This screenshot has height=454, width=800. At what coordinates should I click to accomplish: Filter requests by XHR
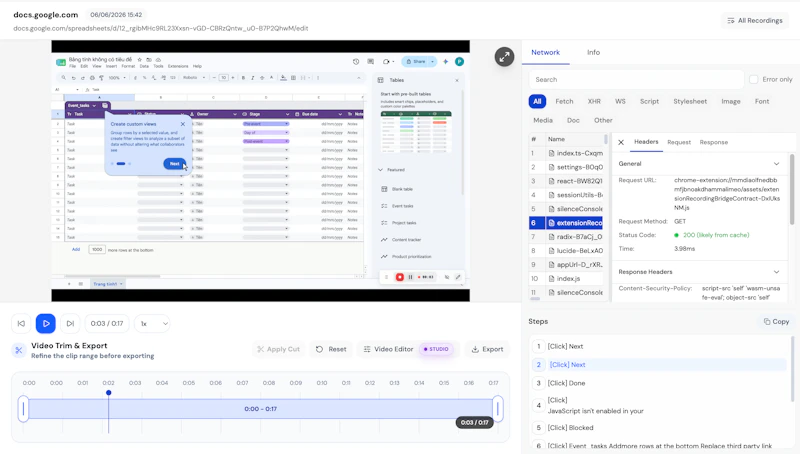tap(594, 102)
